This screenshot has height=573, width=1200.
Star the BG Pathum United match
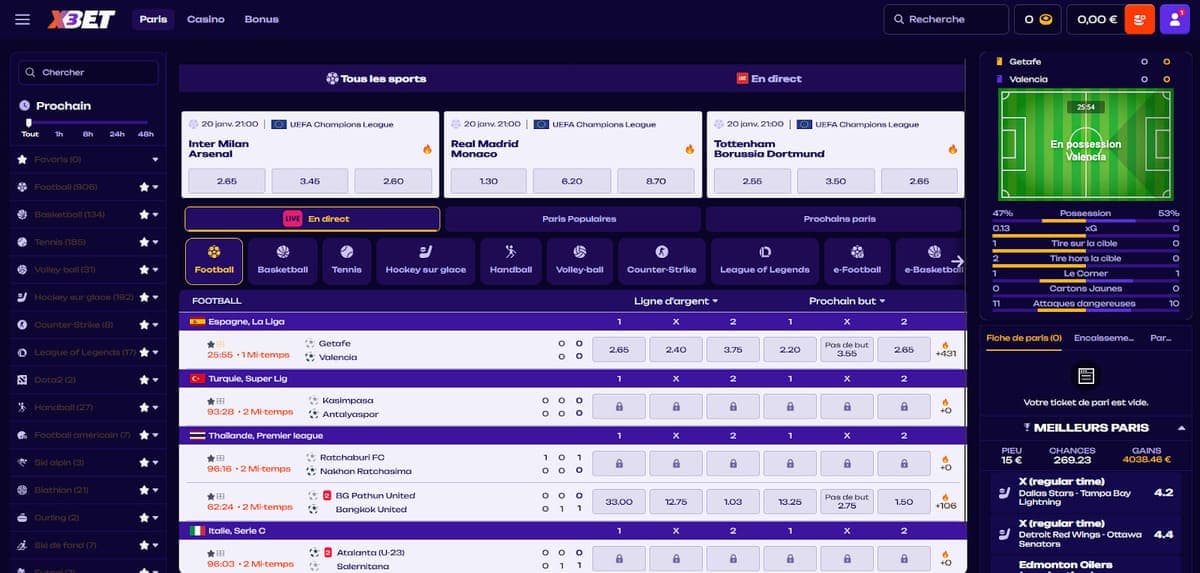tap(211, 495)
